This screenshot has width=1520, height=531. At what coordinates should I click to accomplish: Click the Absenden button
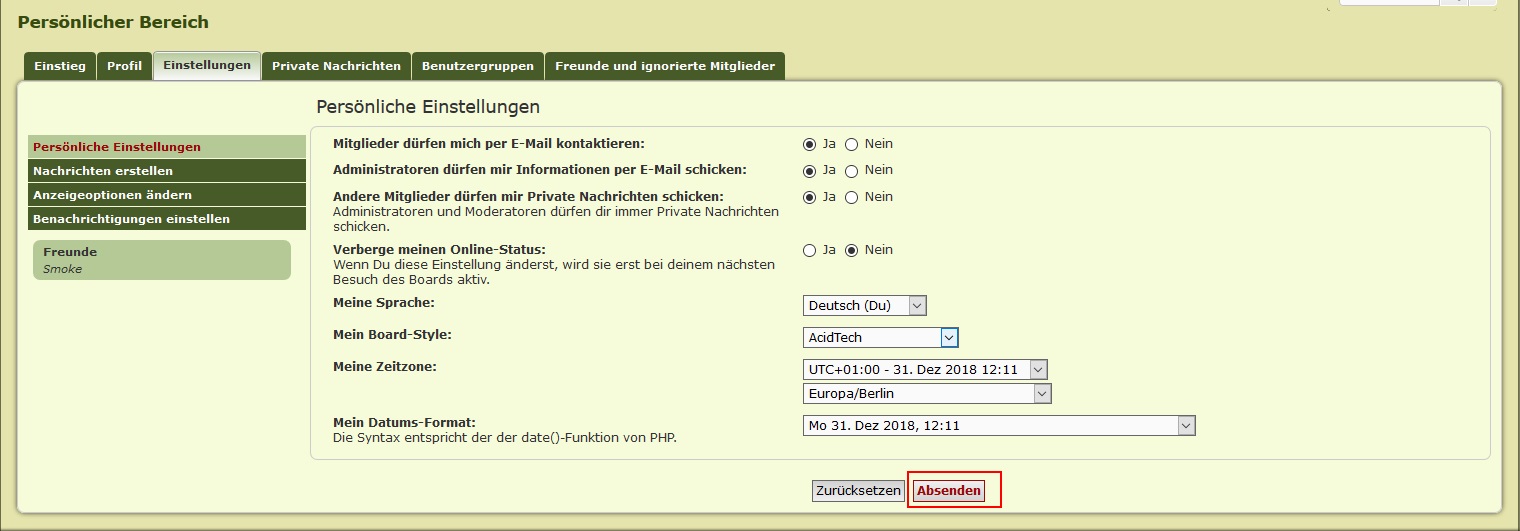(949, 491)
